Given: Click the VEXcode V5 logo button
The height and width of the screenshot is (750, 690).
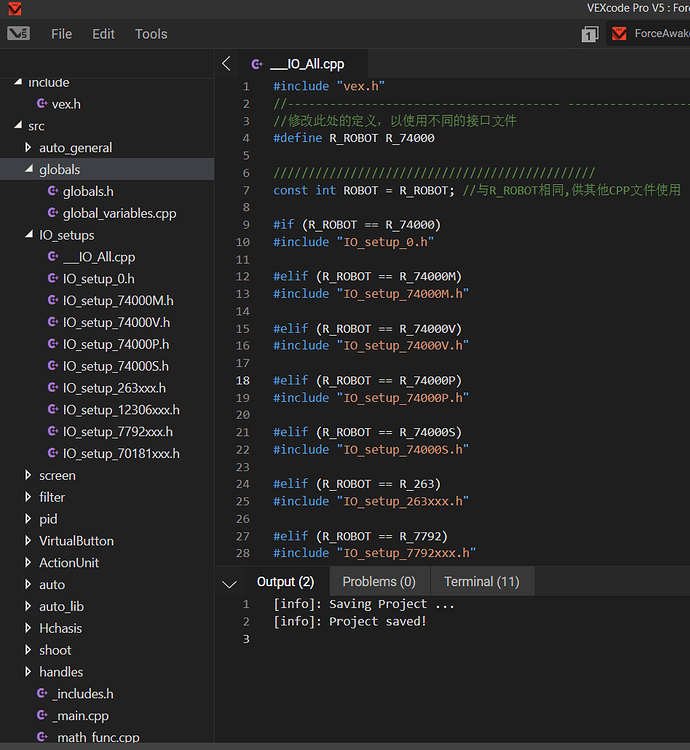Looking at the screenshot, I should [19, 33].
